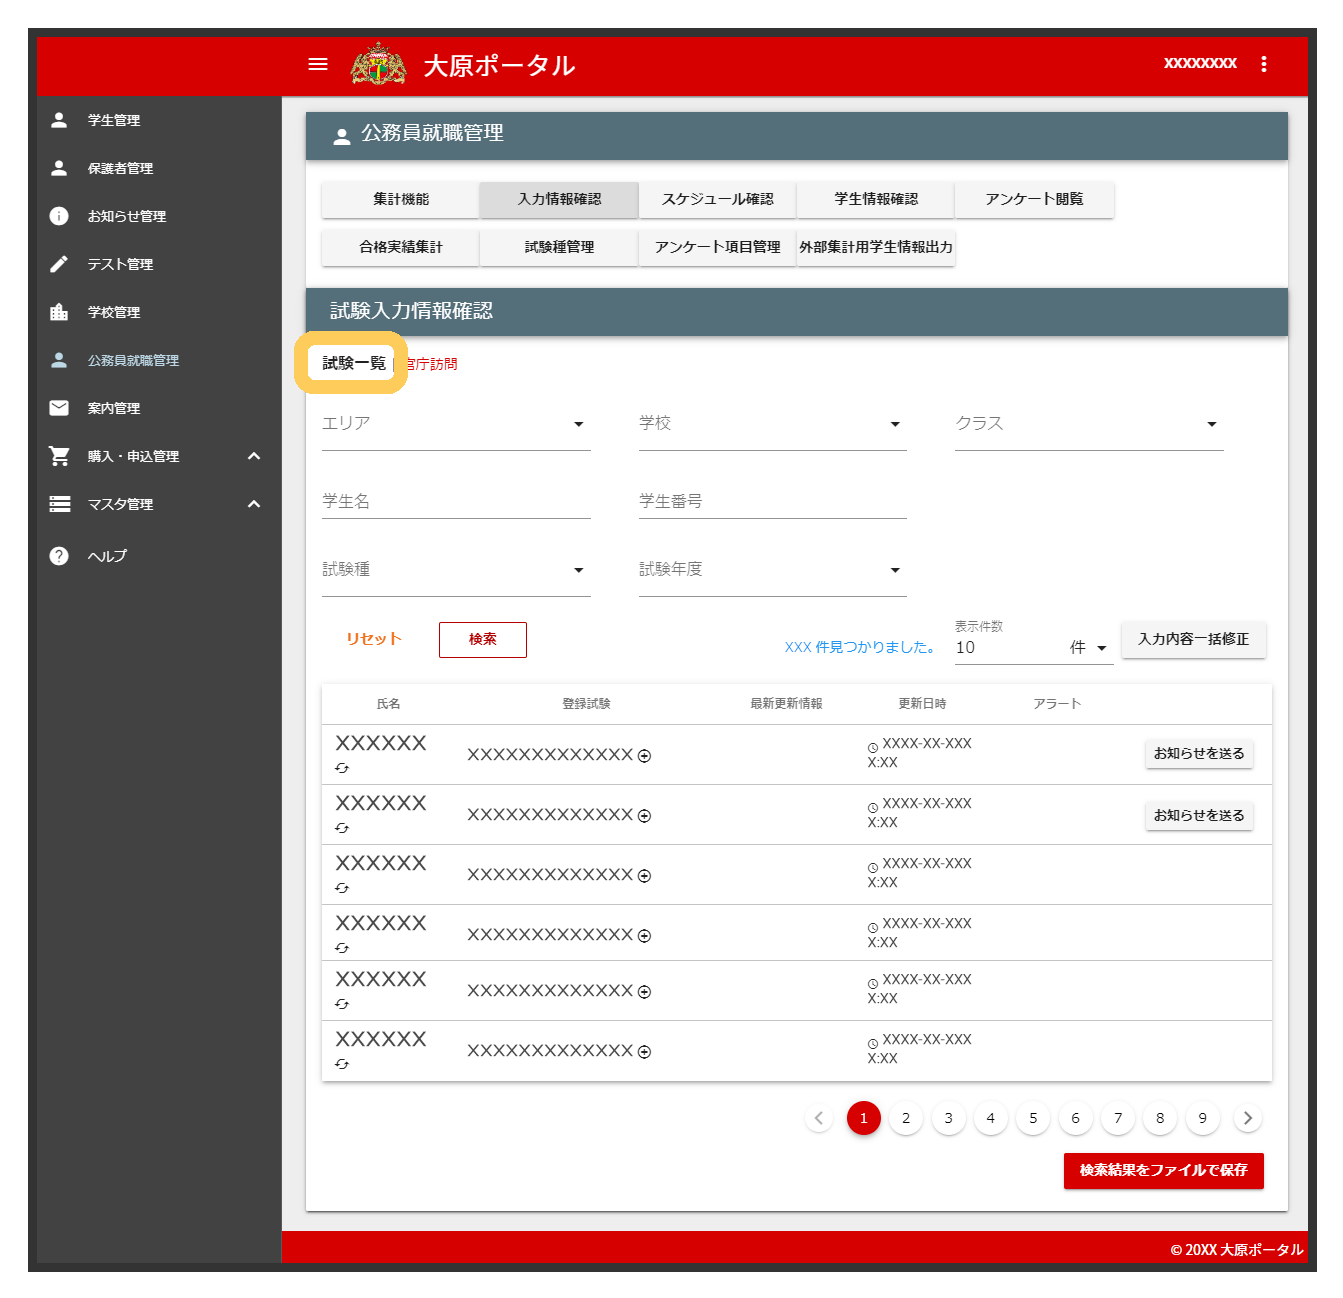
Task: Click the sync icon in first table row
Action: [x=342, y=768]
